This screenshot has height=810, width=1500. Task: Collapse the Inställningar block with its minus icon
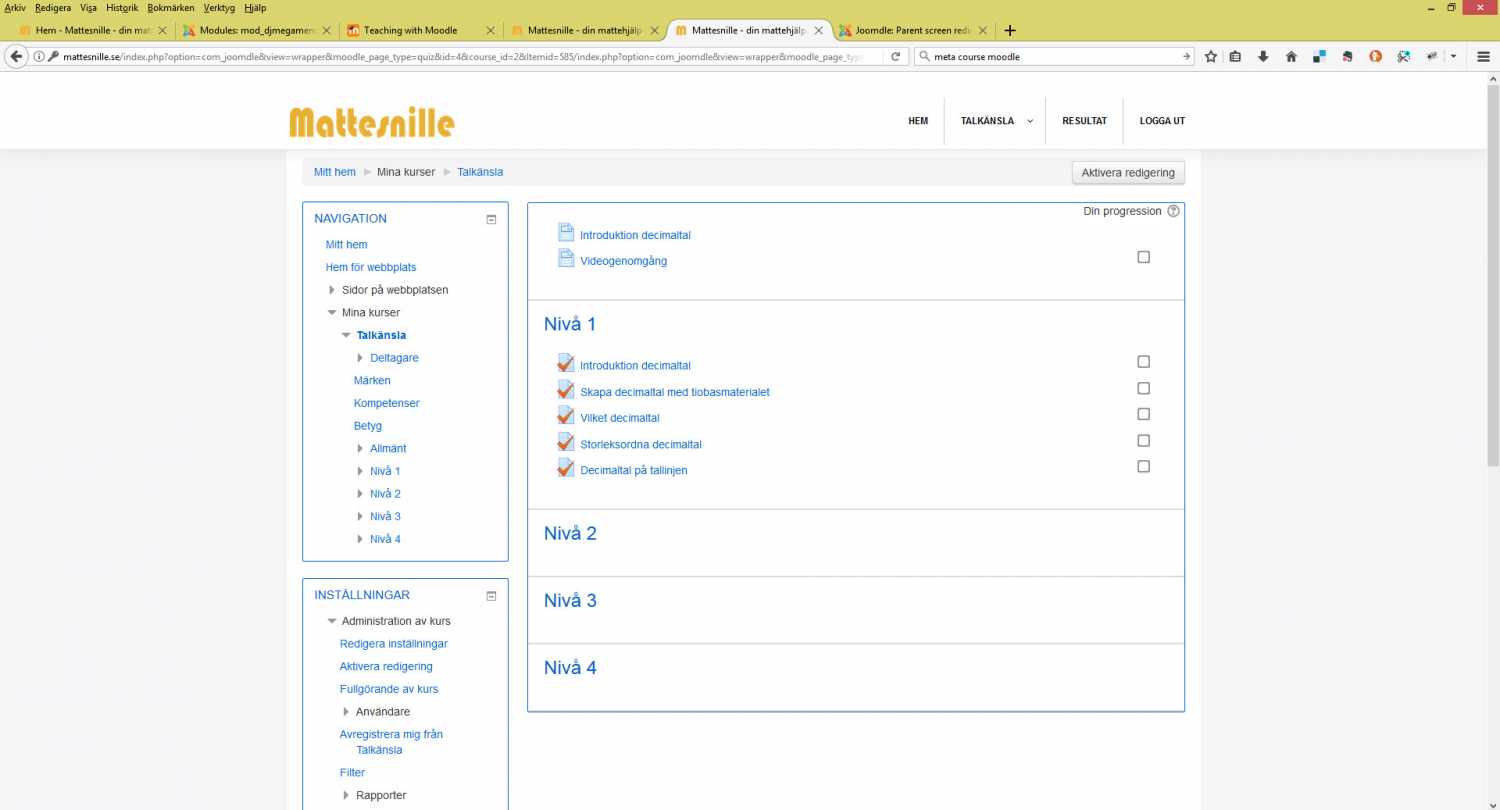pyautogui.click(x=491, y=595)
